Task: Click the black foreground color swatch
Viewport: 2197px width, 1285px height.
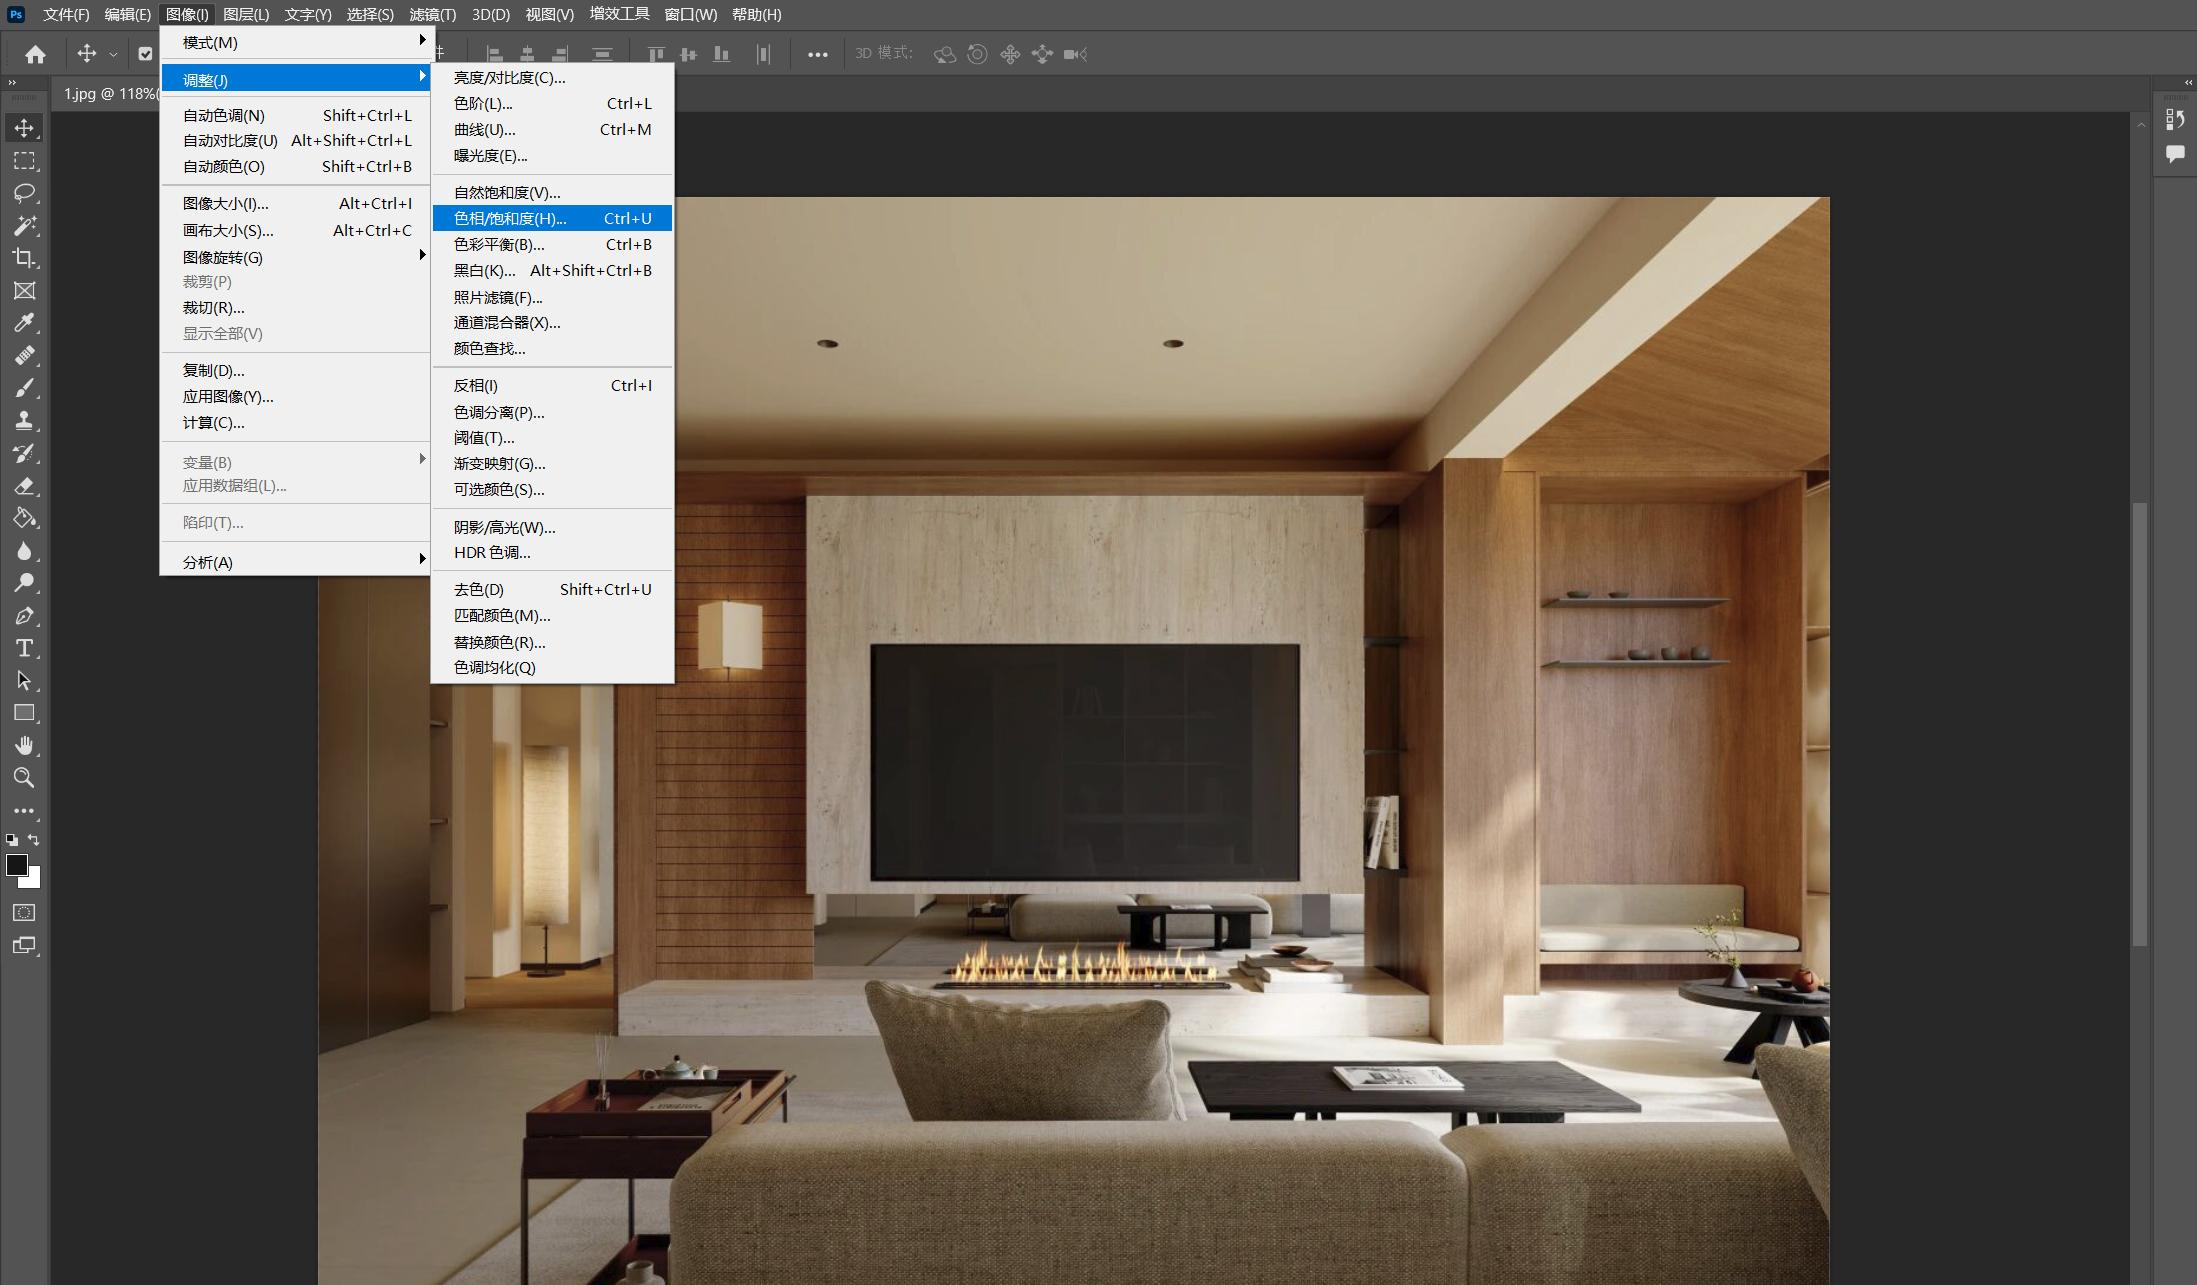Action: tap(16, 865)
